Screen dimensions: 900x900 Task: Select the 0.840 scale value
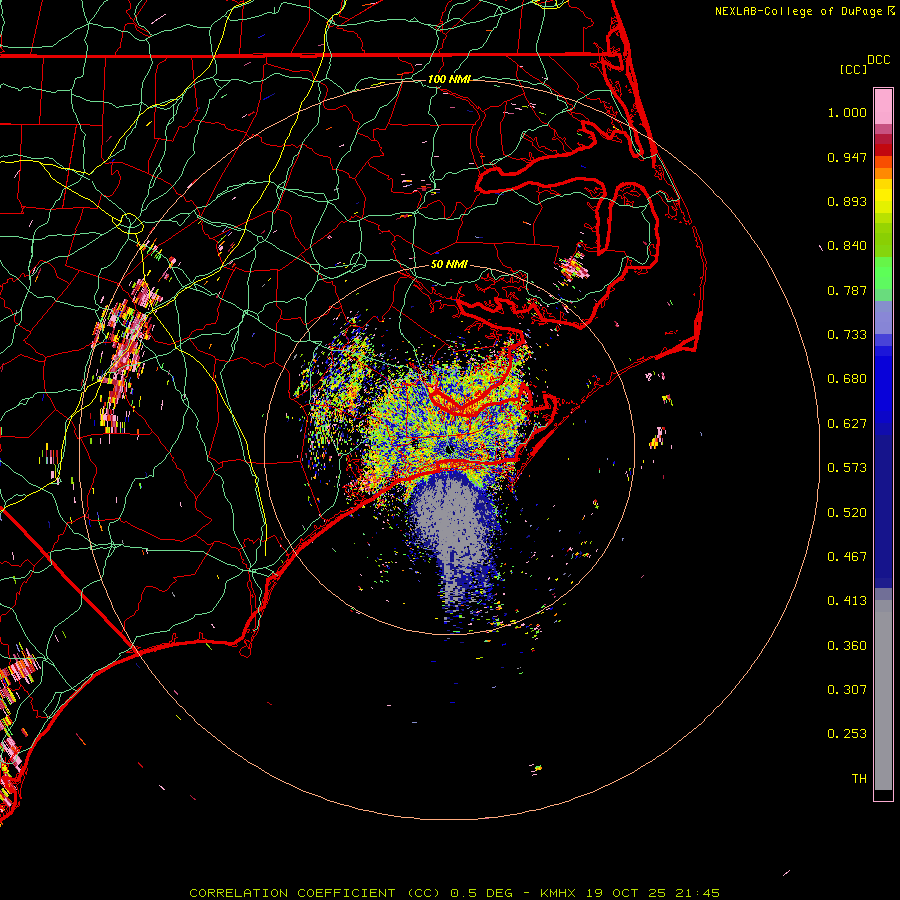click(847, 246)
